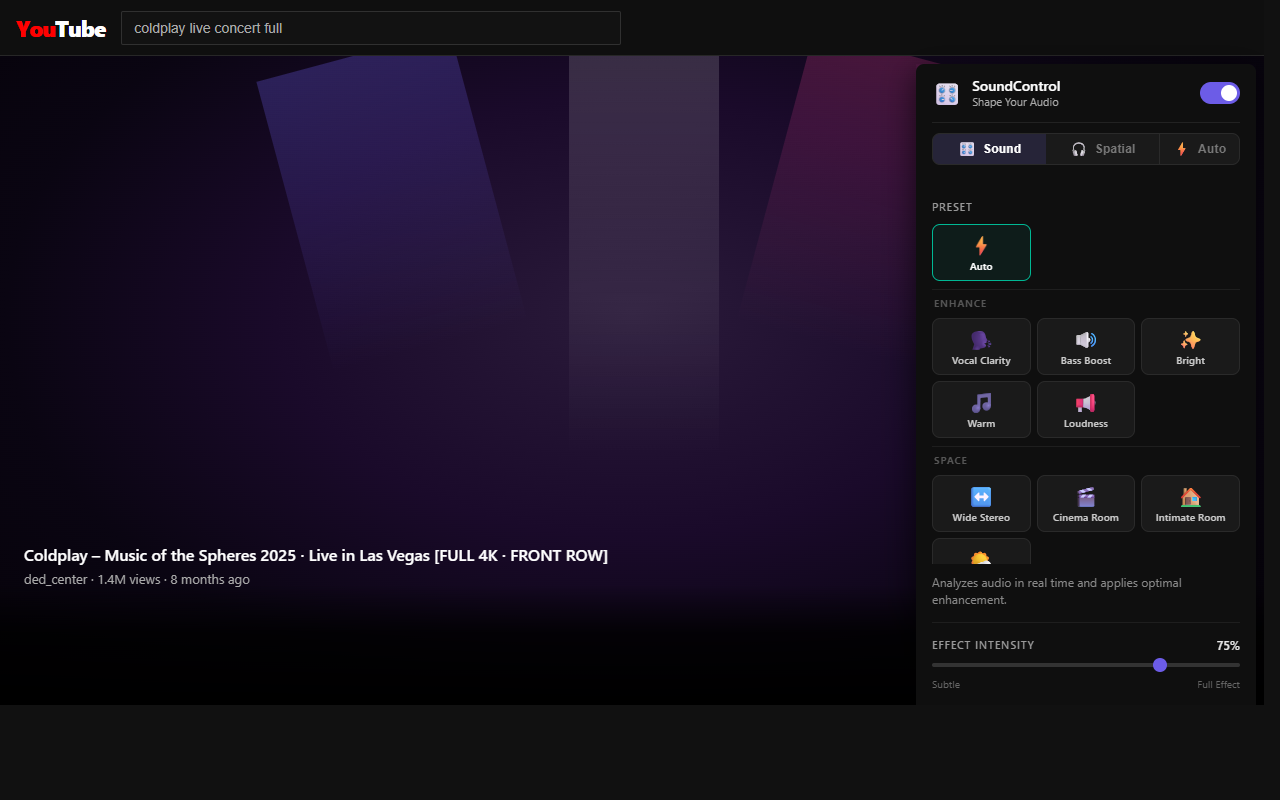1280x800 pixels.
Task: Activate the Bass Boost preset
Action: coord(1086,347)
